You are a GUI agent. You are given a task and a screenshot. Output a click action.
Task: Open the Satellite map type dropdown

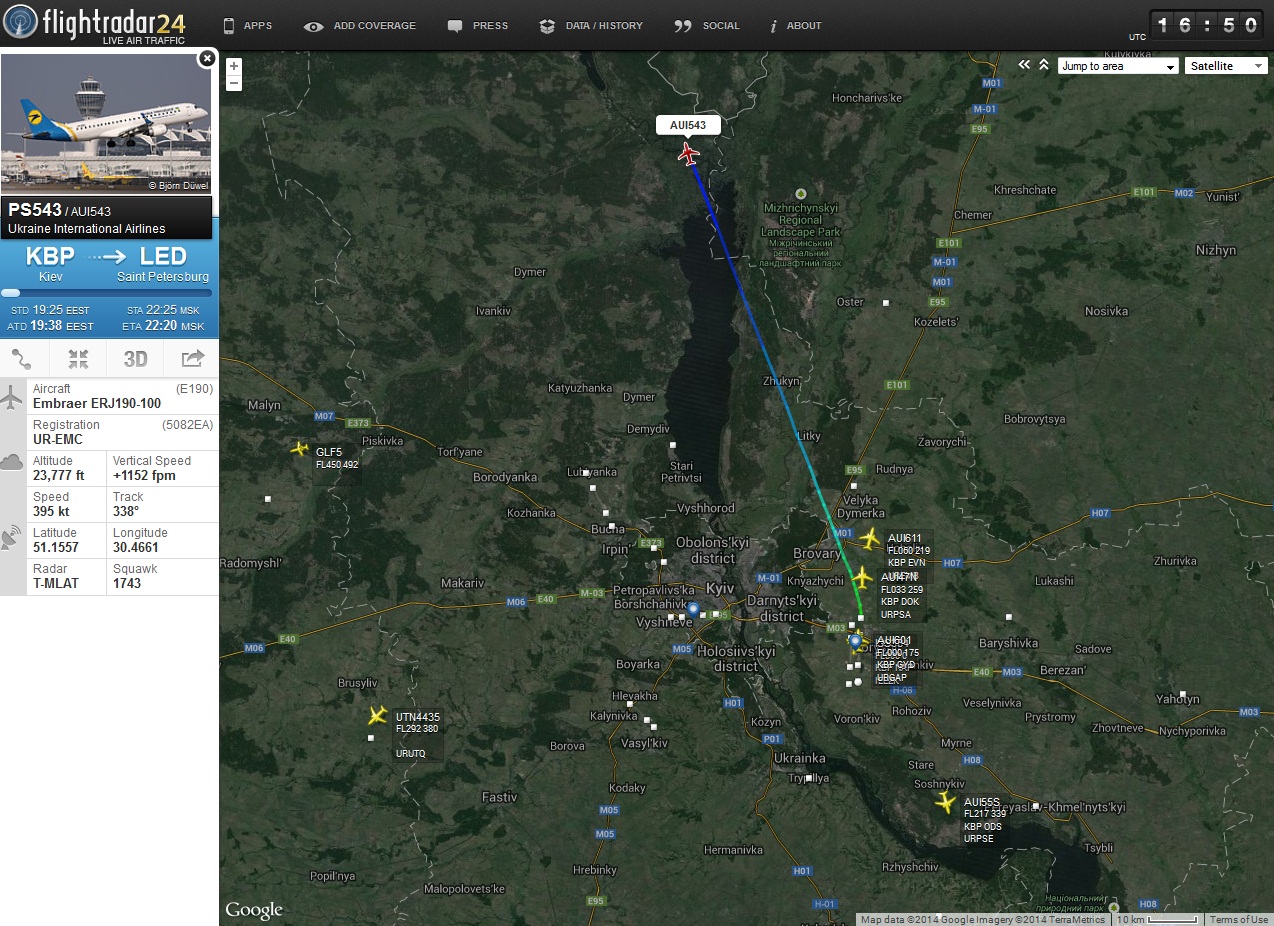[x=1226, y=66]
